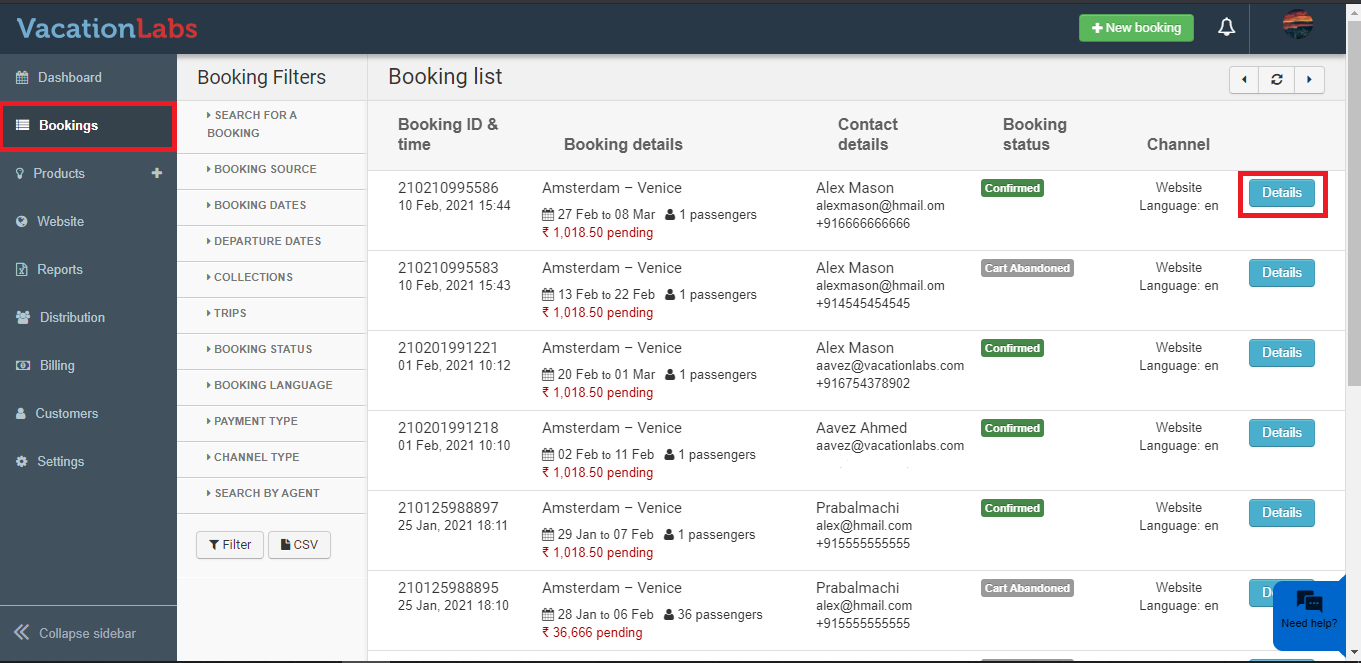Click the refresh booking list icon
This screenshot has width=1361, height=663.
click(x=1277, y=80)
